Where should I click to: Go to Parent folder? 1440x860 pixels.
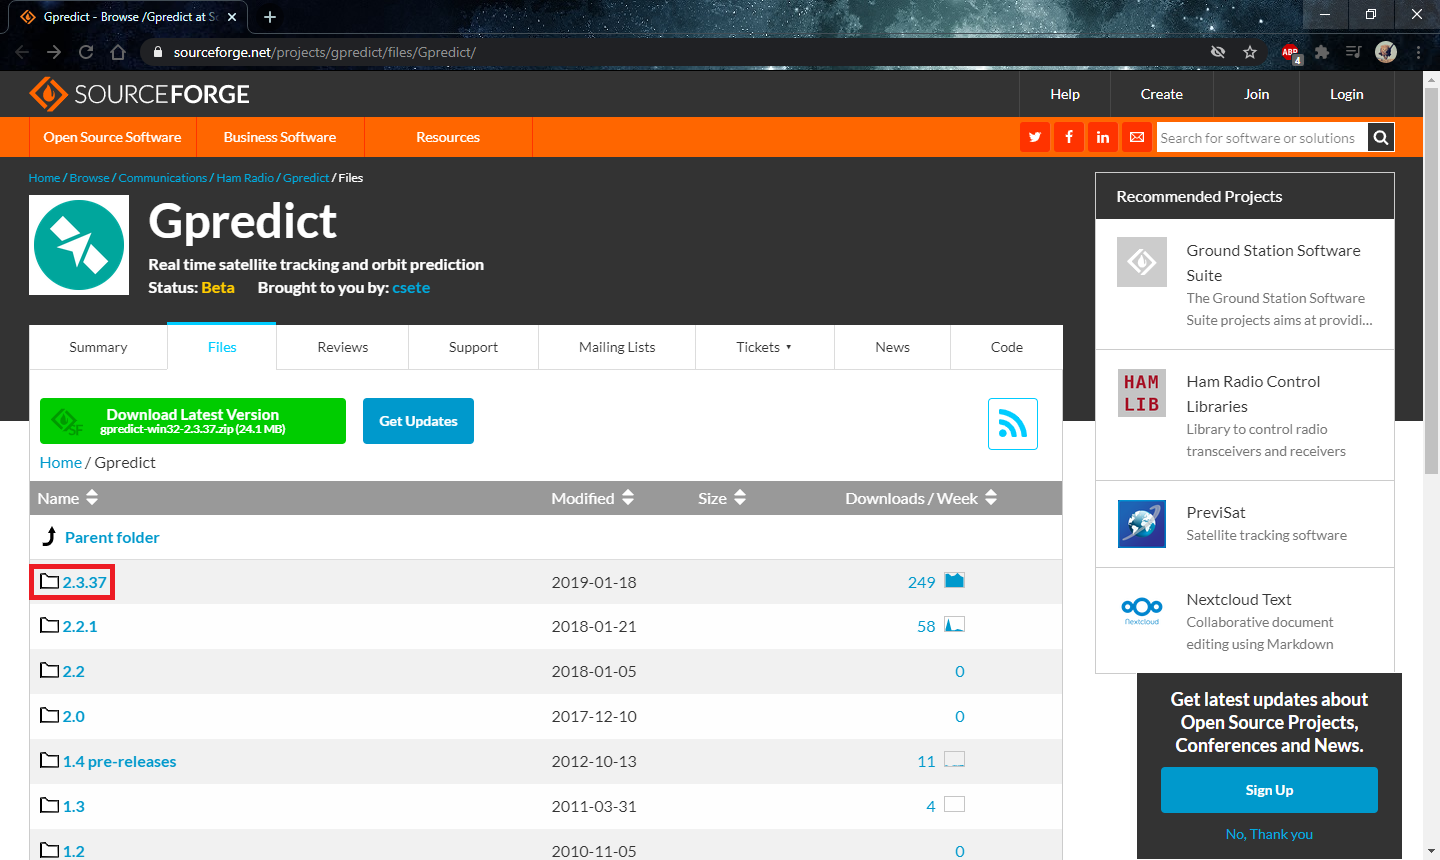click(112, 537)
